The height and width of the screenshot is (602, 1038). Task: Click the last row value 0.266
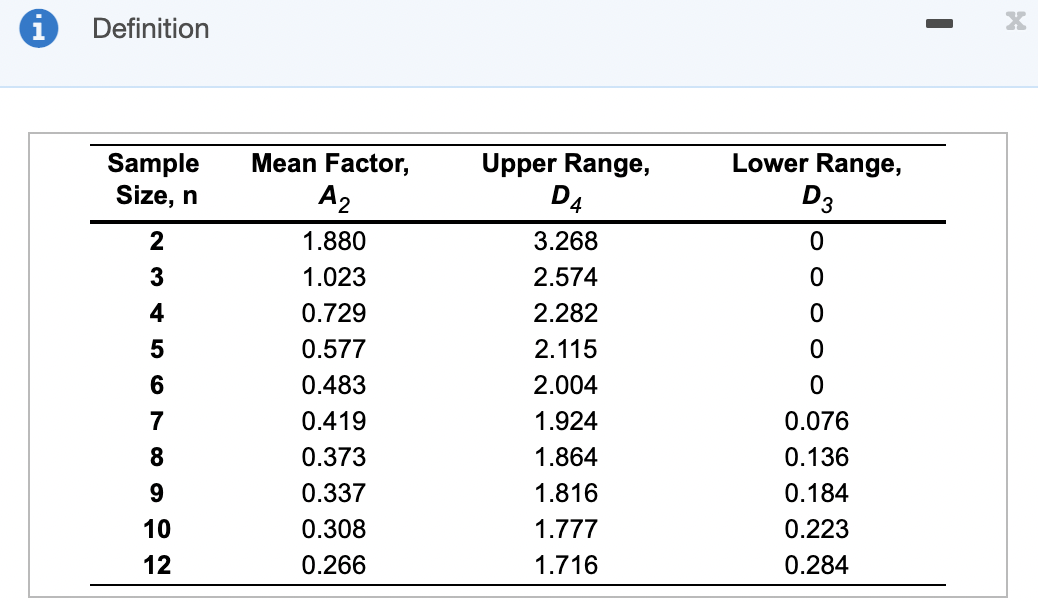point(334,565)
